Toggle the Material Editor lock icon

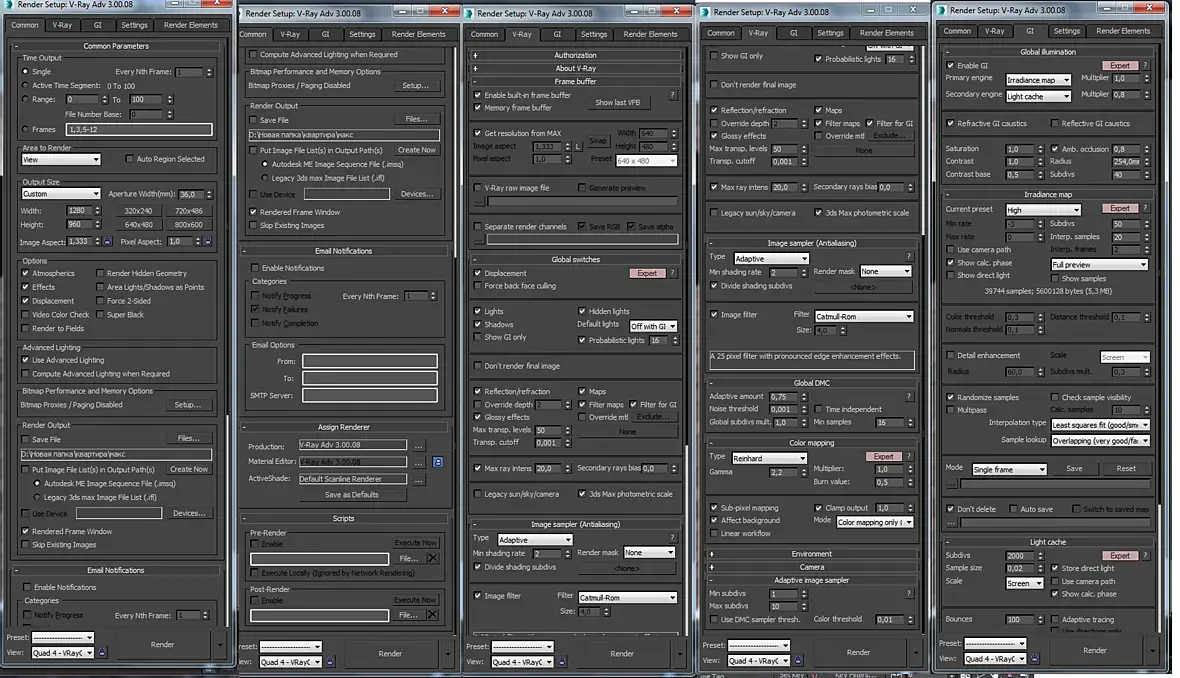point(438,462)
